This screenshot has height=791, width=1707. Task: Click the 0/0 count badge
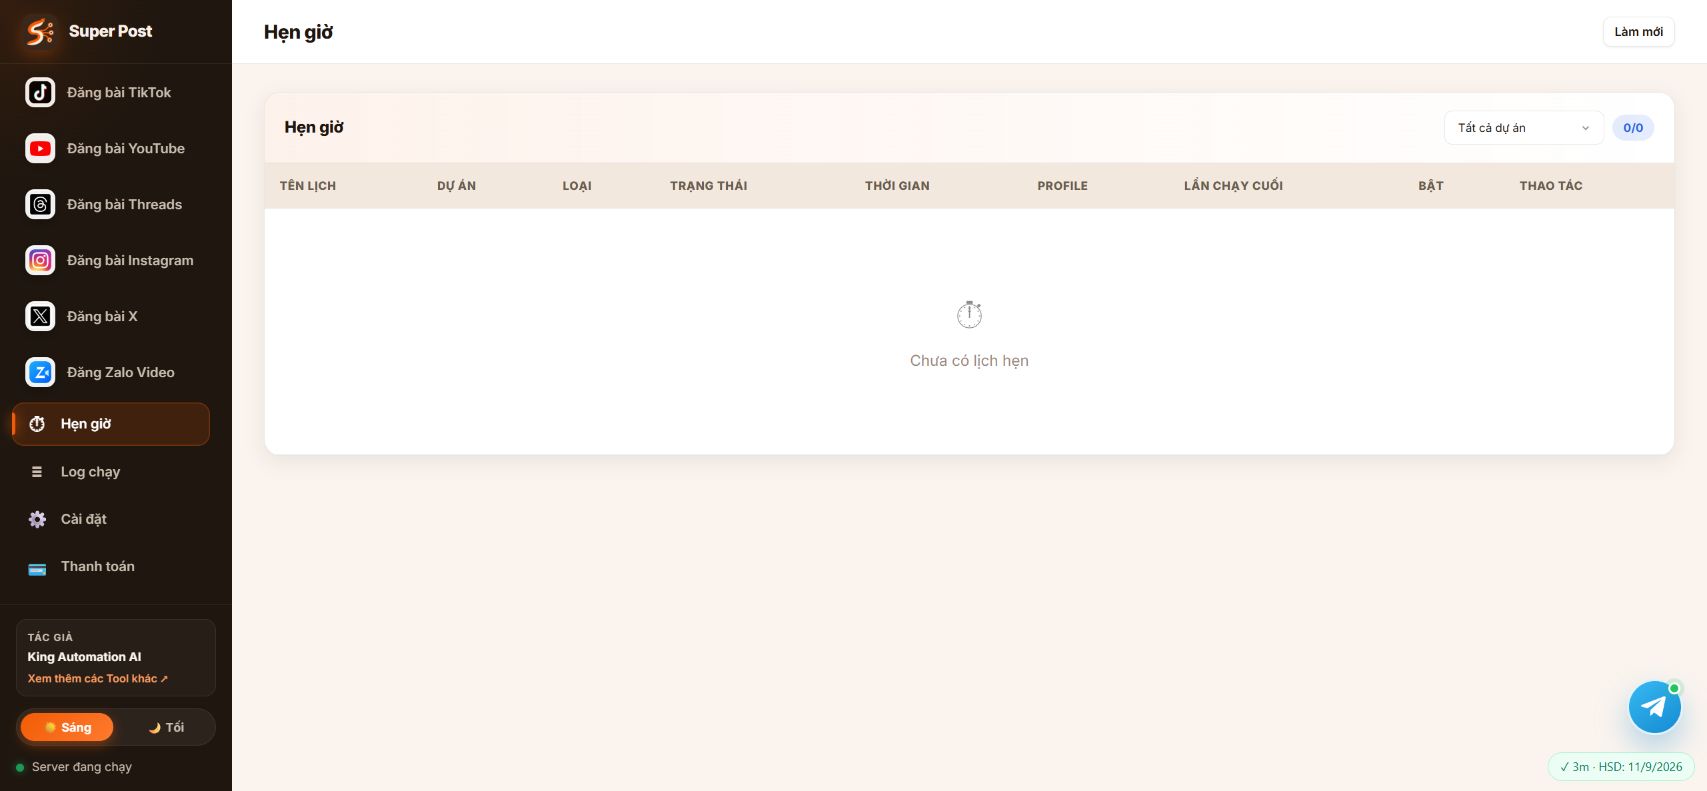pyautogui.click(x=1633, y=128)
